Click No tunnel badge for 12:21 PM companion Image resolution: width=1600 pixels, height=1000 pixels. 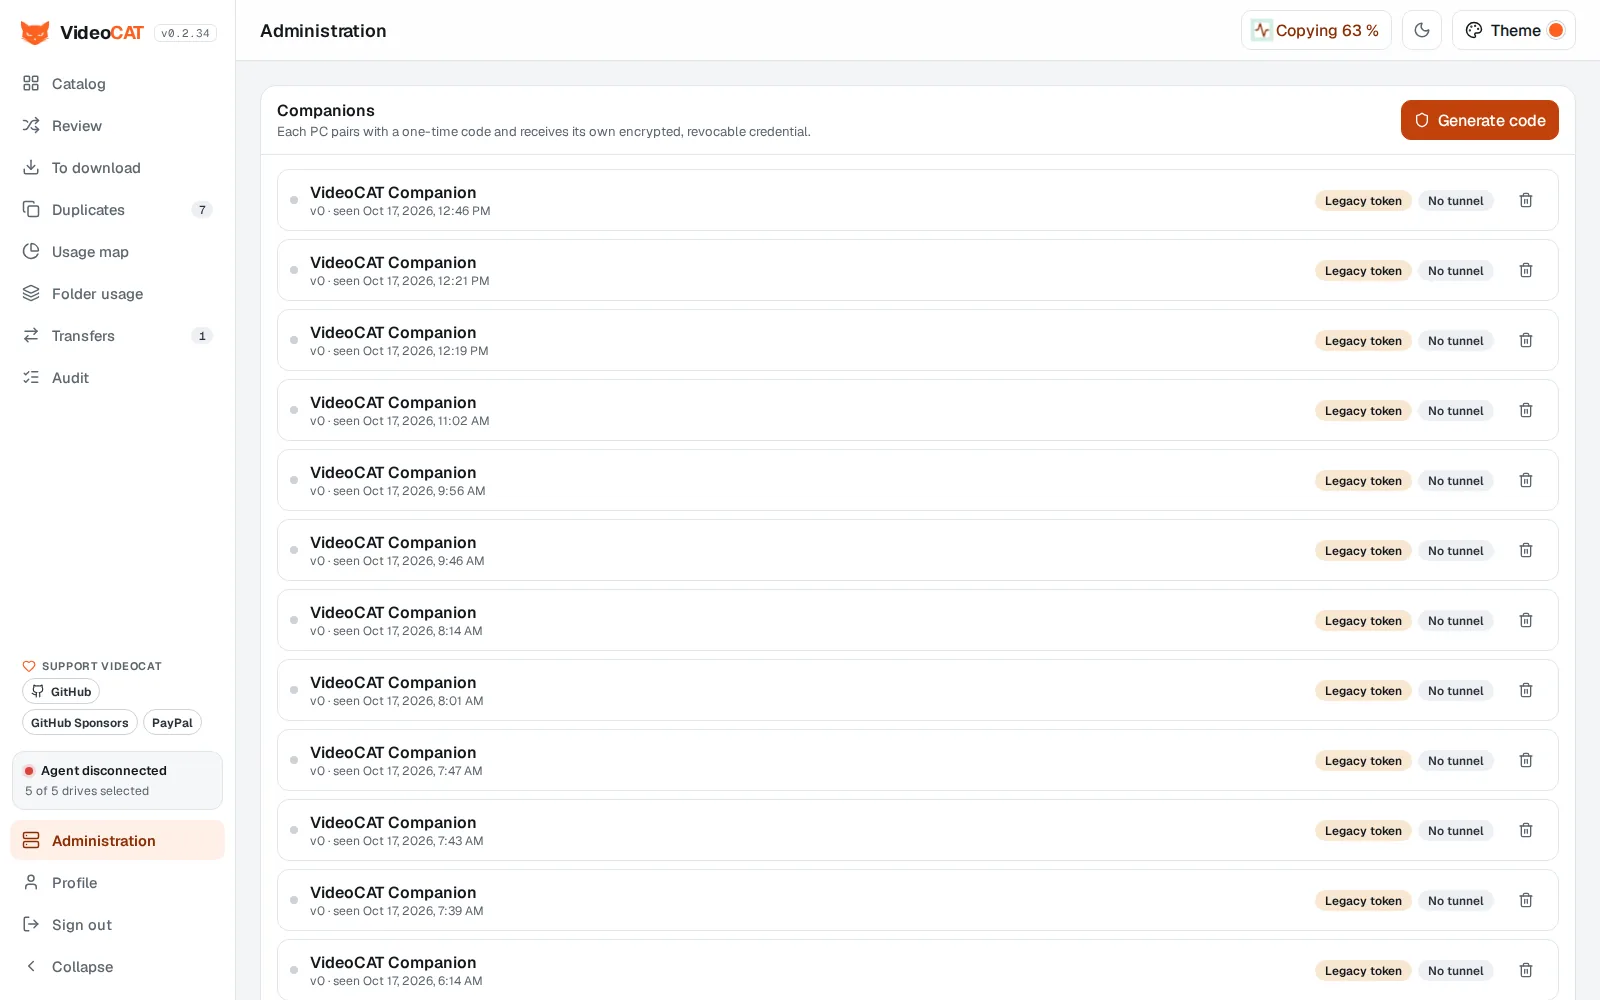pos(1456,271)
